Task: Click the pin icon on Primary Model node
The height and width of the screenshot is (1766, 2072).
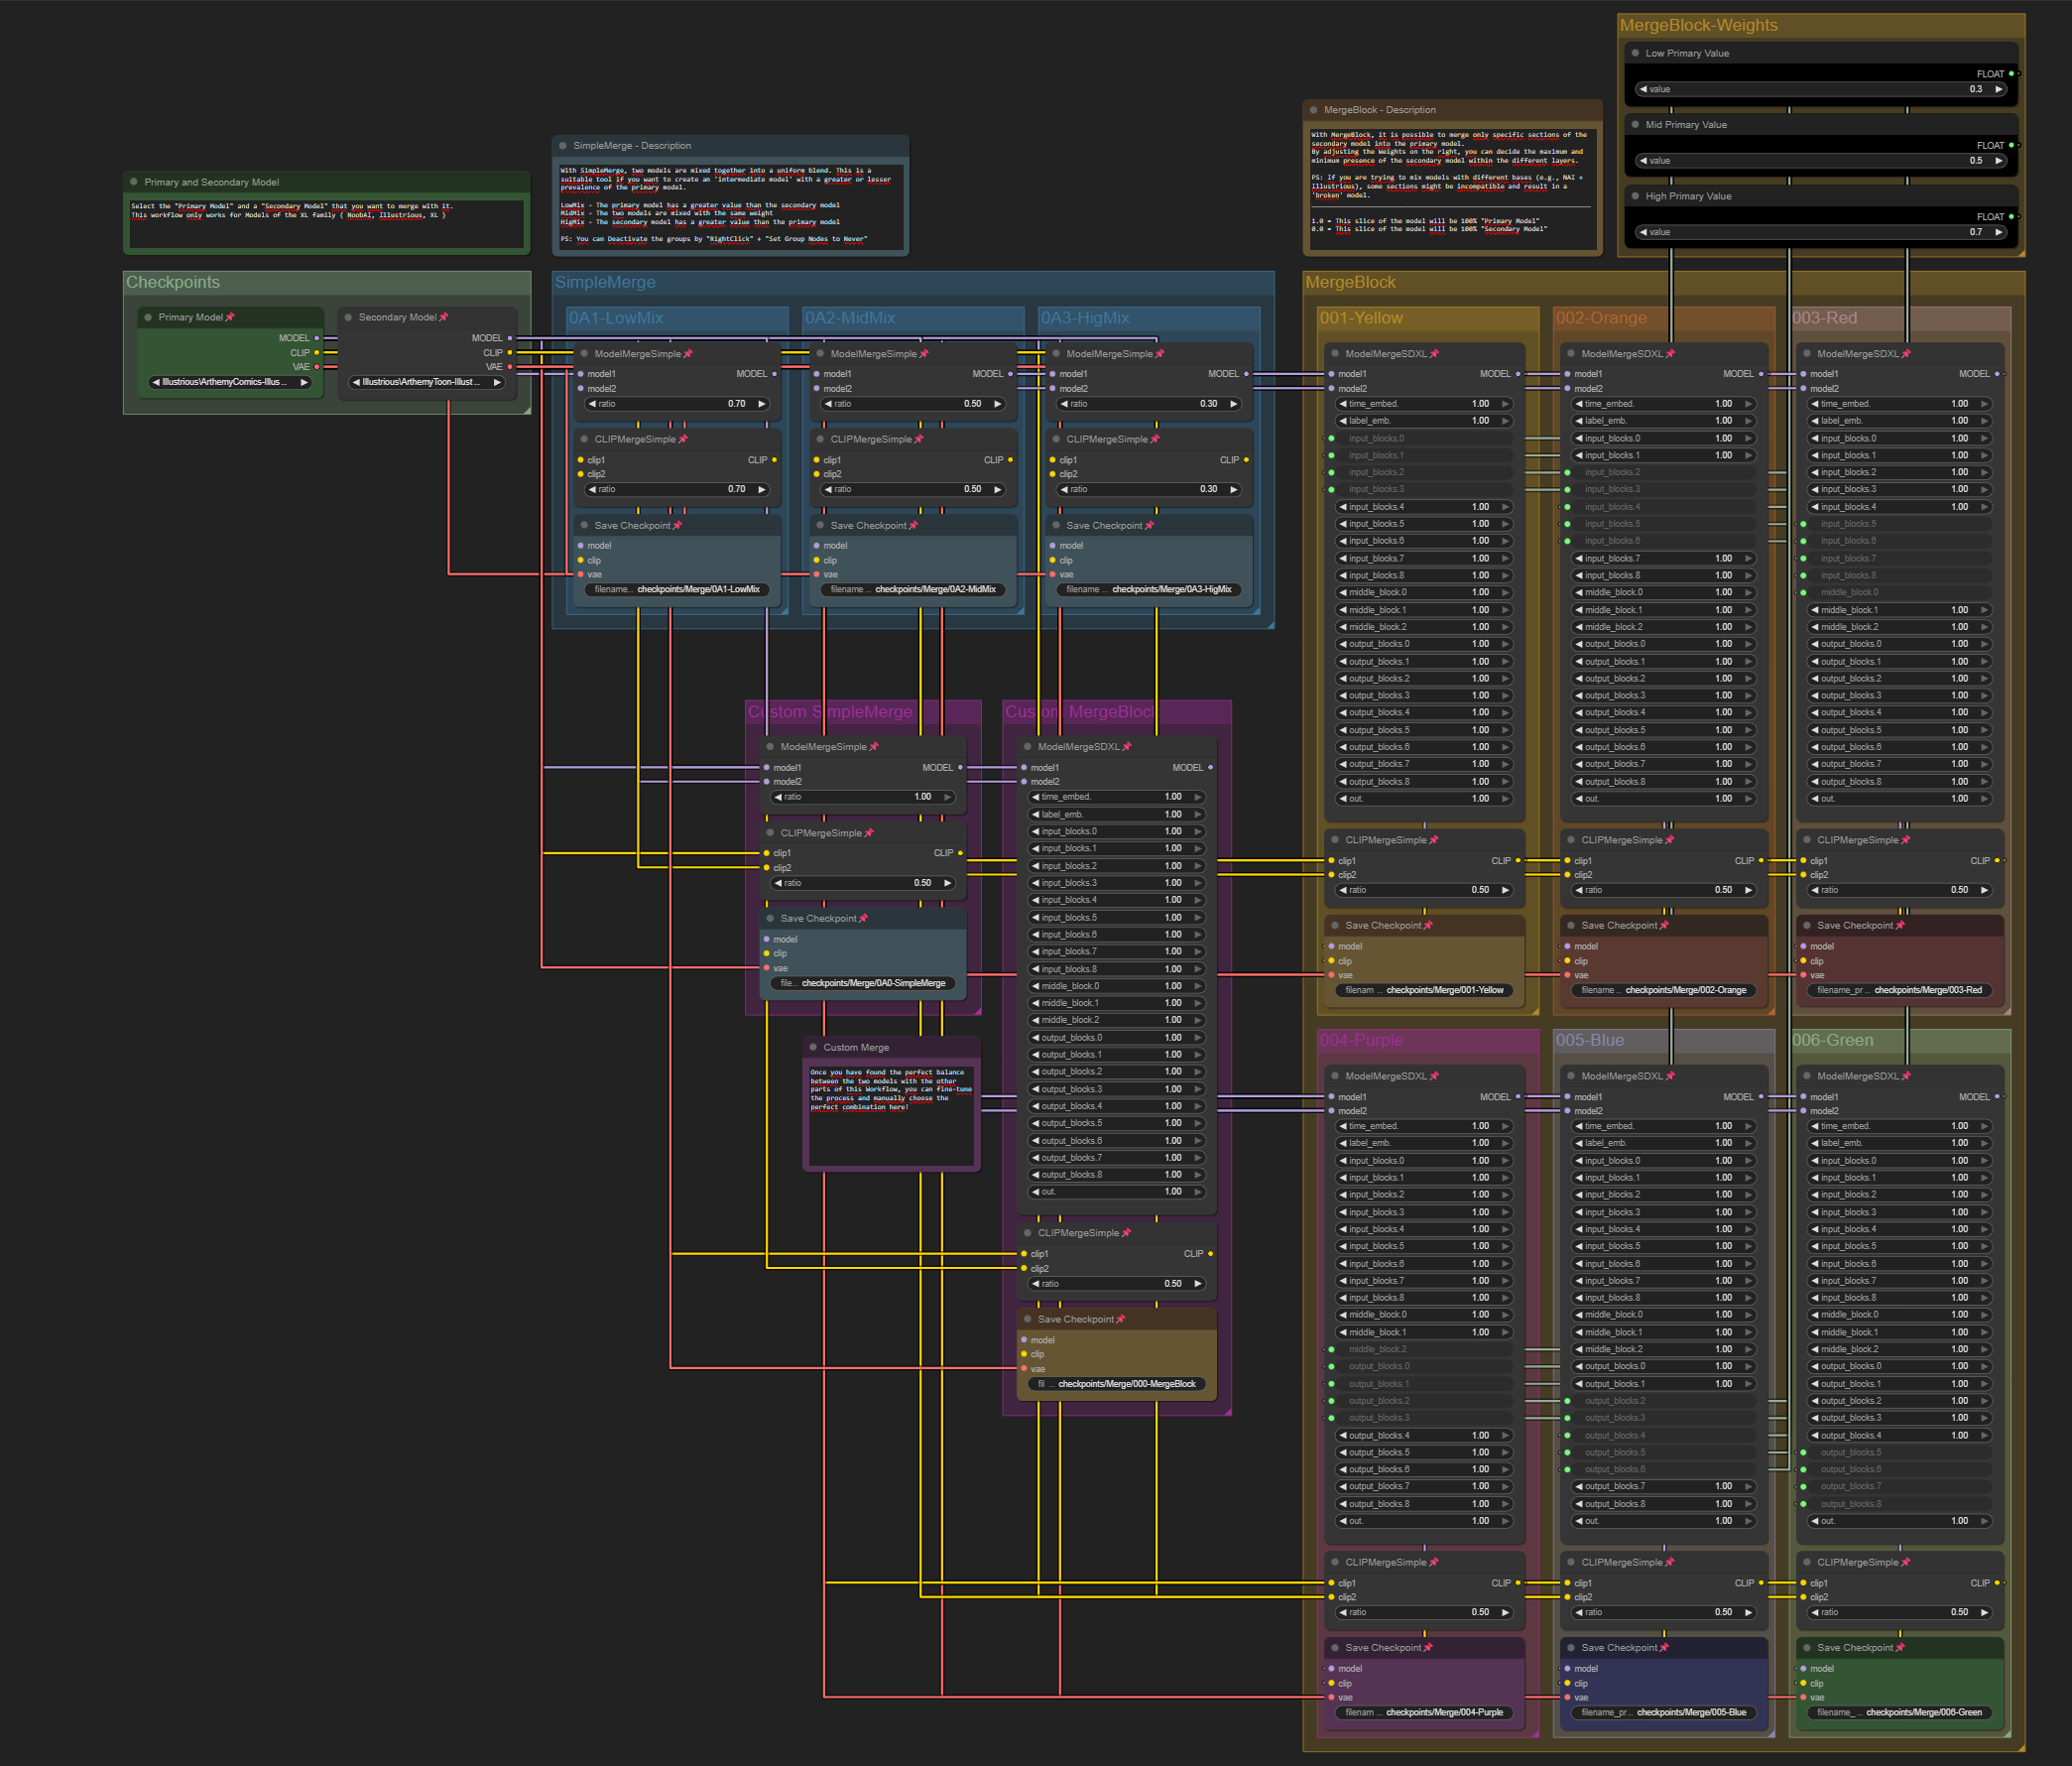Action: (230, 317)
